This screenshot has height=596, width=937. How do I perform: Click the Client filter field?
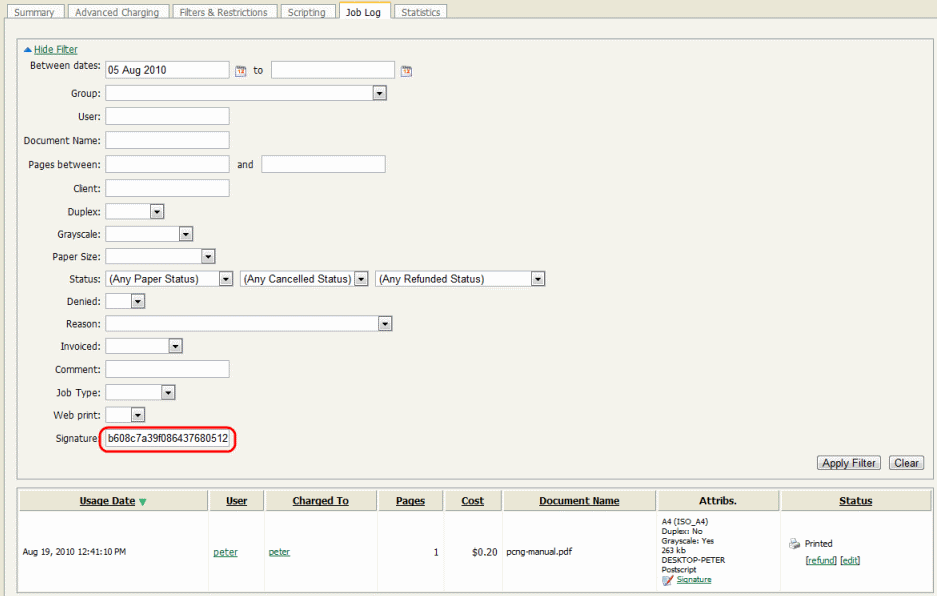[x=167, y=188]
